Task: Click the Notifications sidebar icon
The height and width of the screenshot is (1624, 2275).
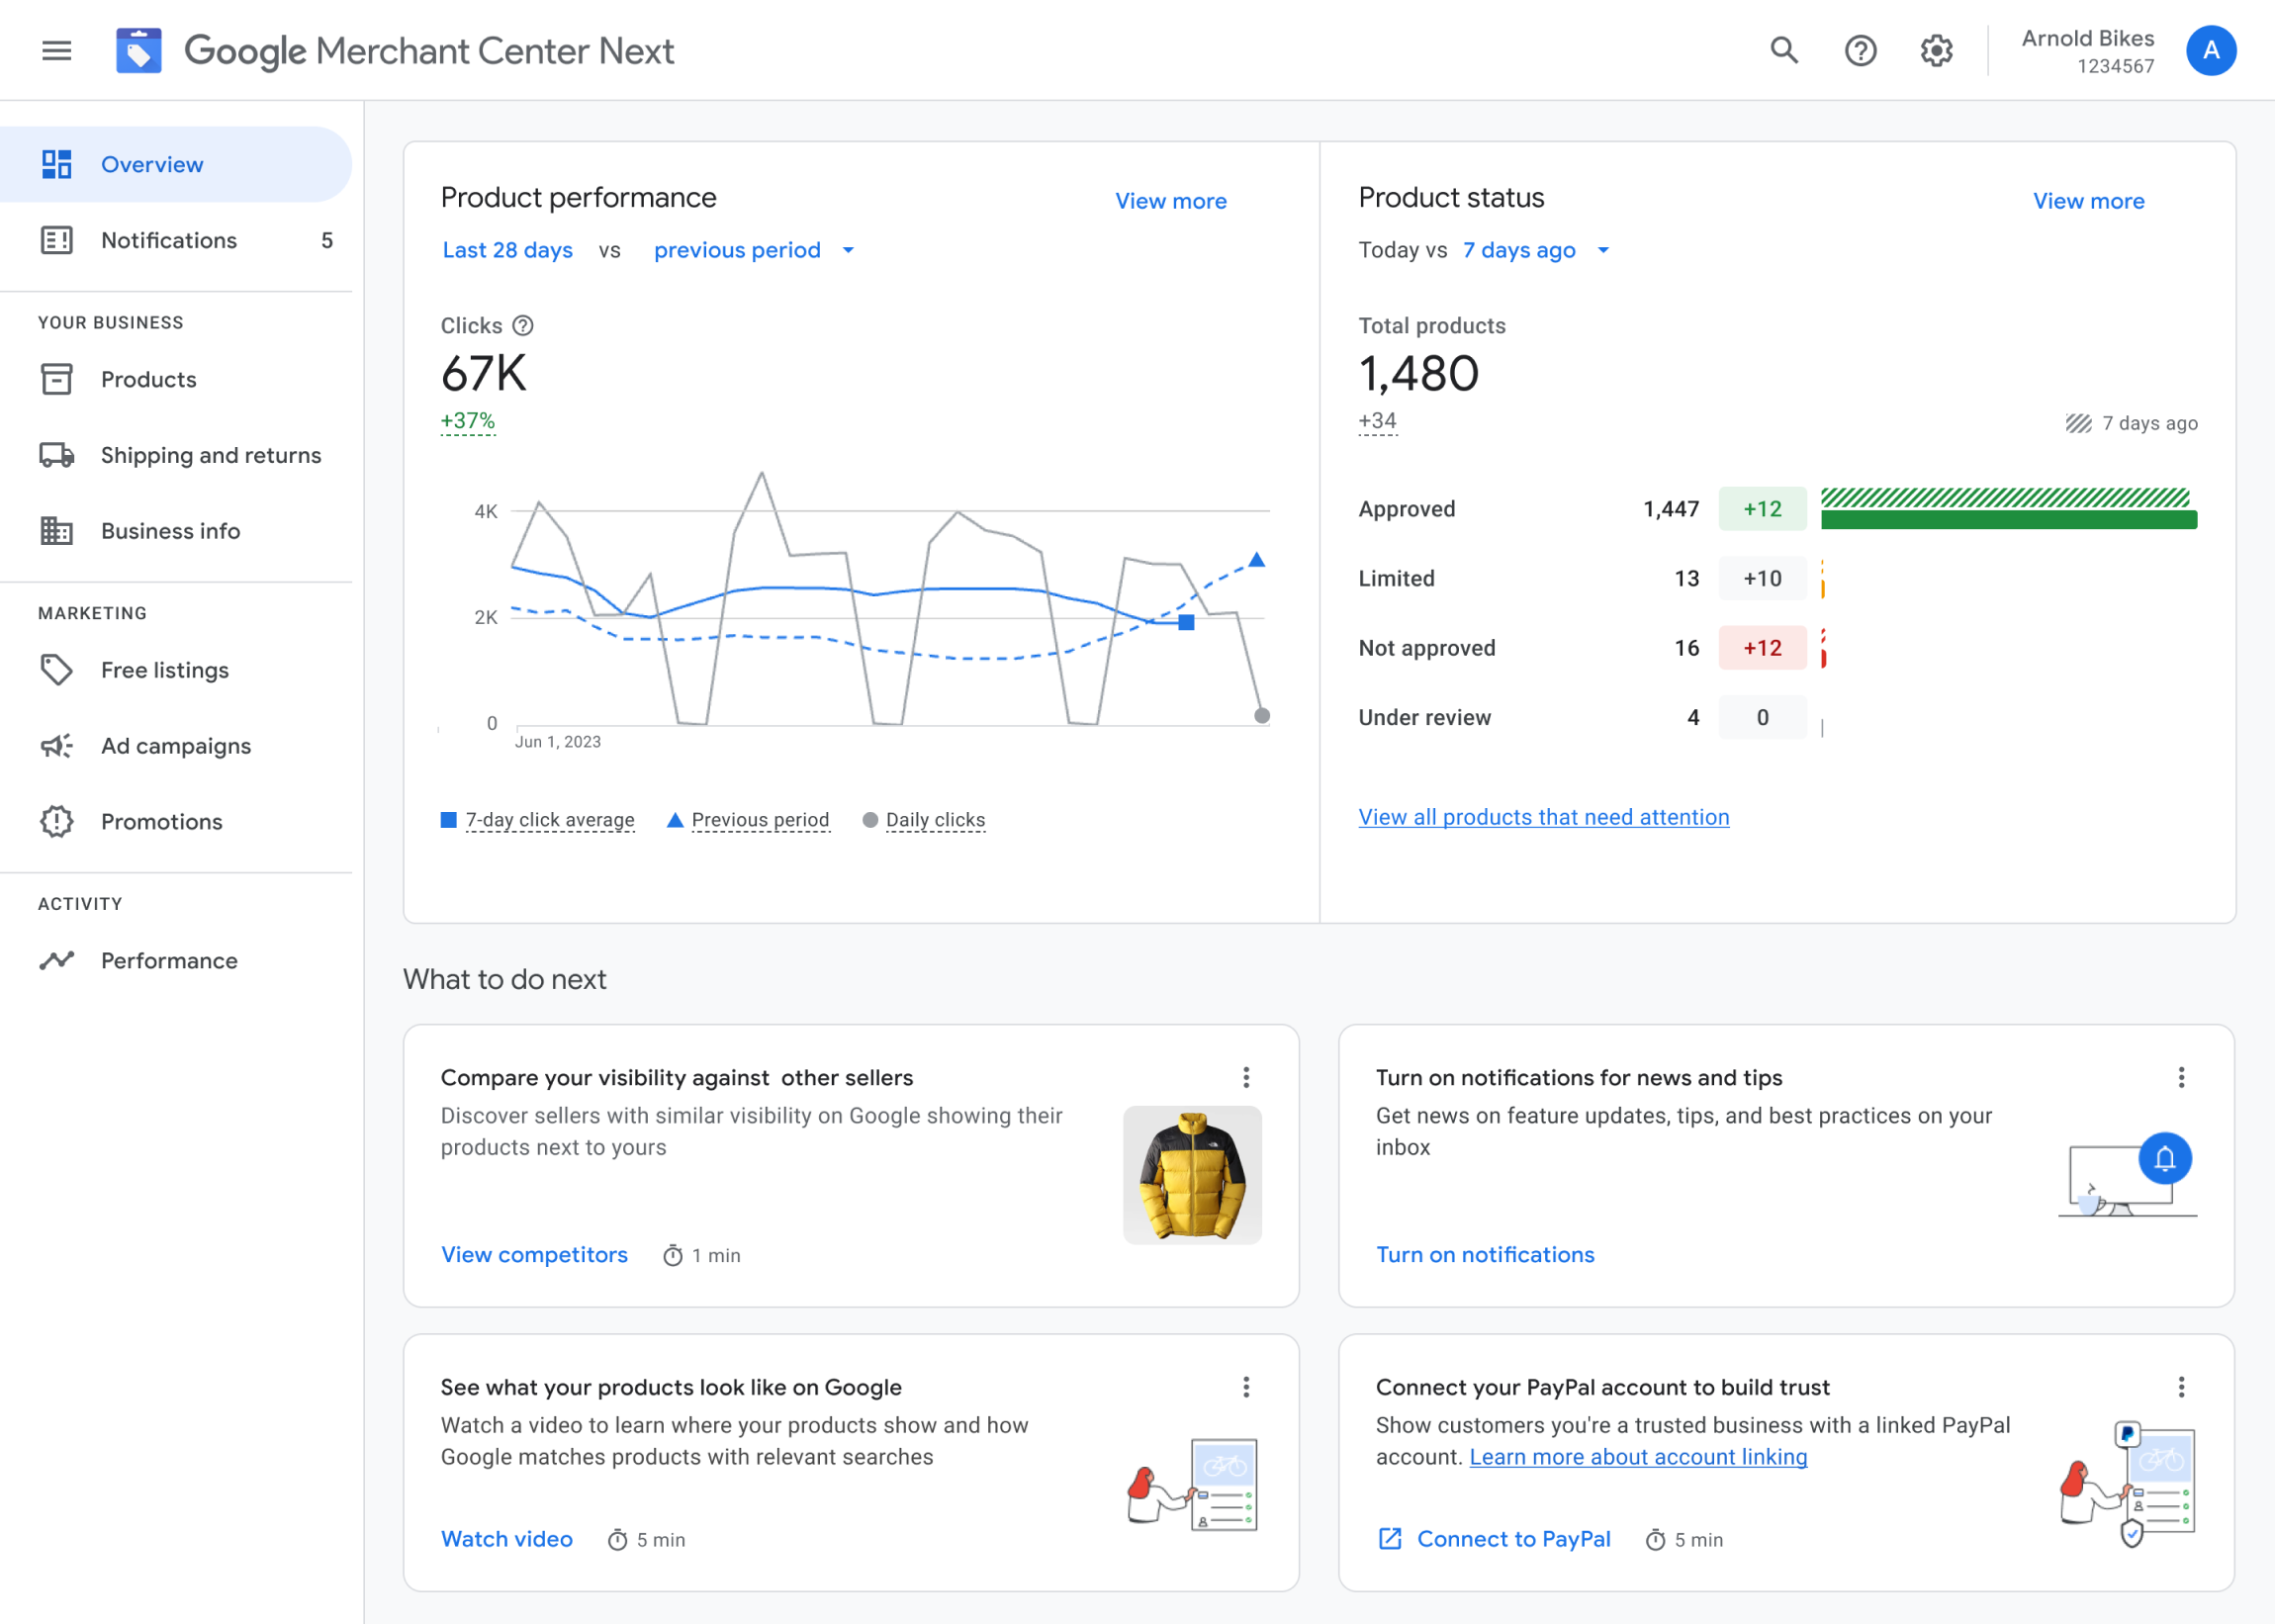Action: (57, 240)
